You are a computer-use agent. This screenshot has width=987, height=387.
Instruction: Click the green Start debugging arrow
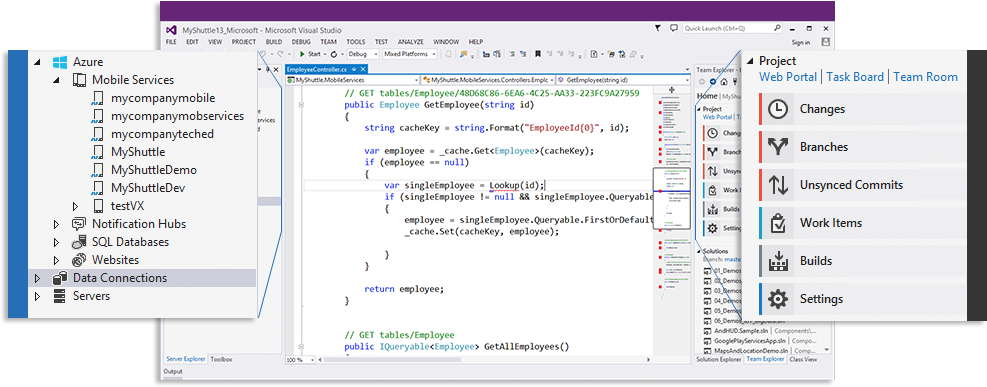coord(303,54)
